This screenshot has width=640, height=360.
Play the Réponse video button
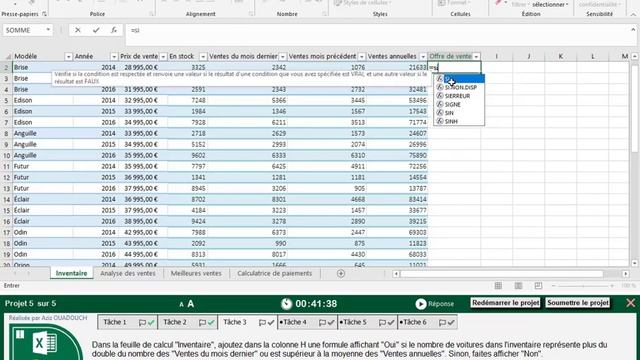click(421, 304)
